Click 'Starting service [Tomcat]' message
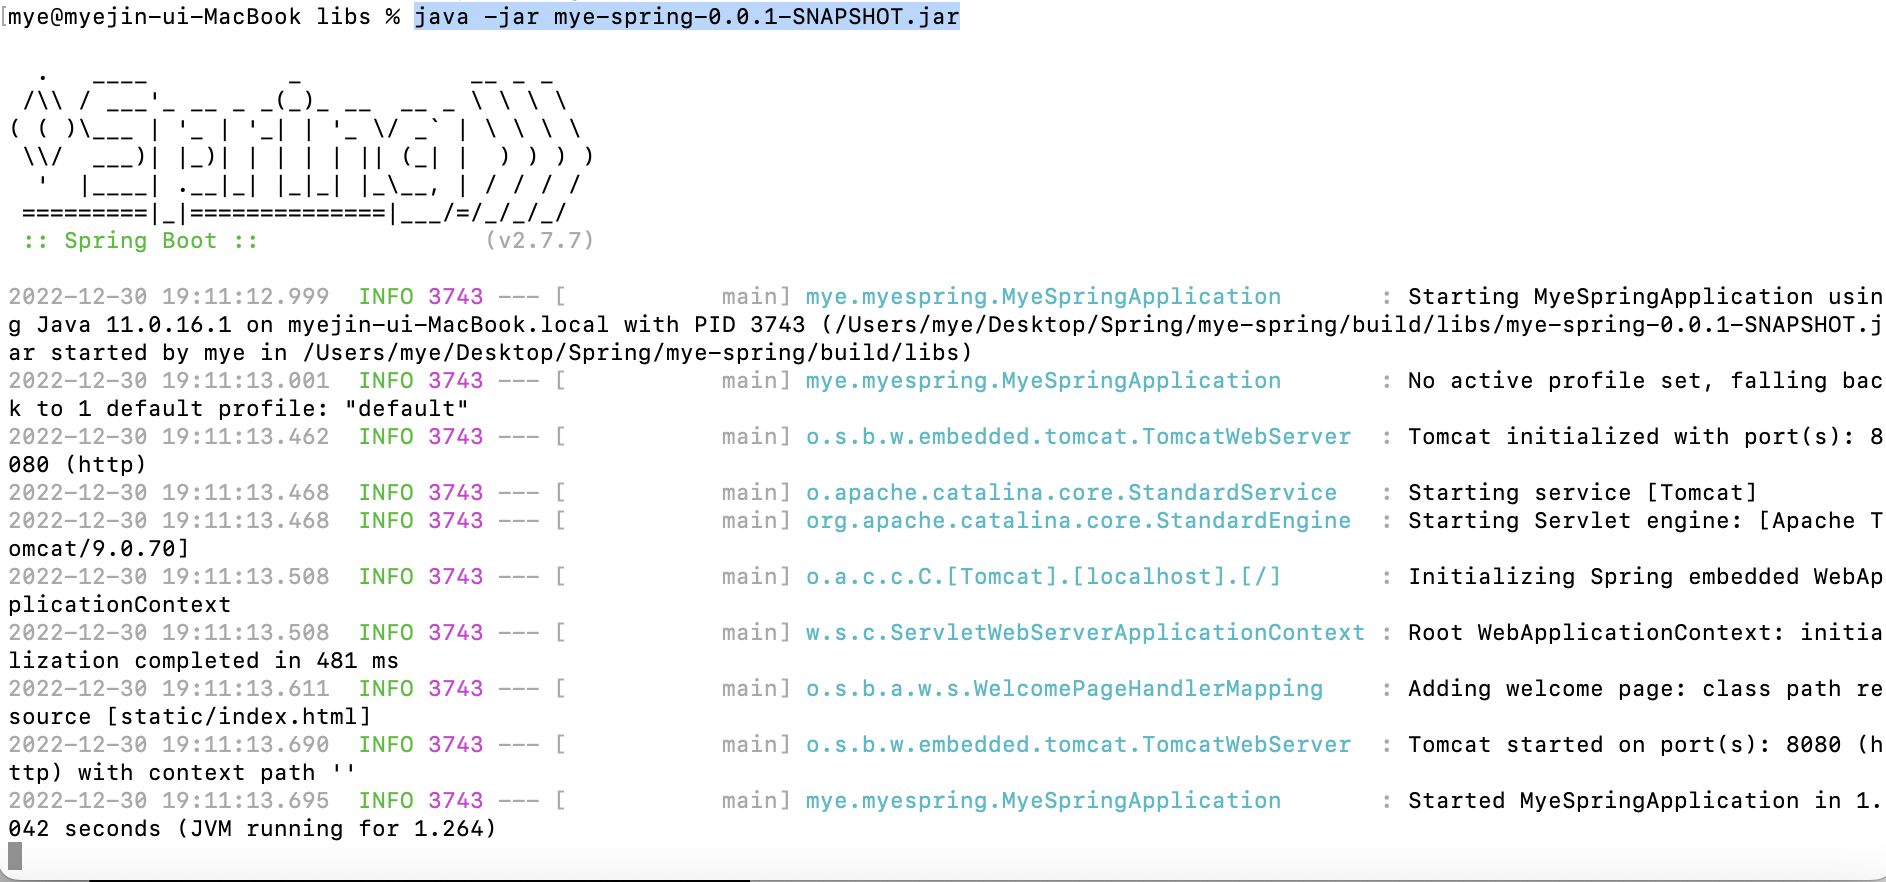 (1582, 493)
